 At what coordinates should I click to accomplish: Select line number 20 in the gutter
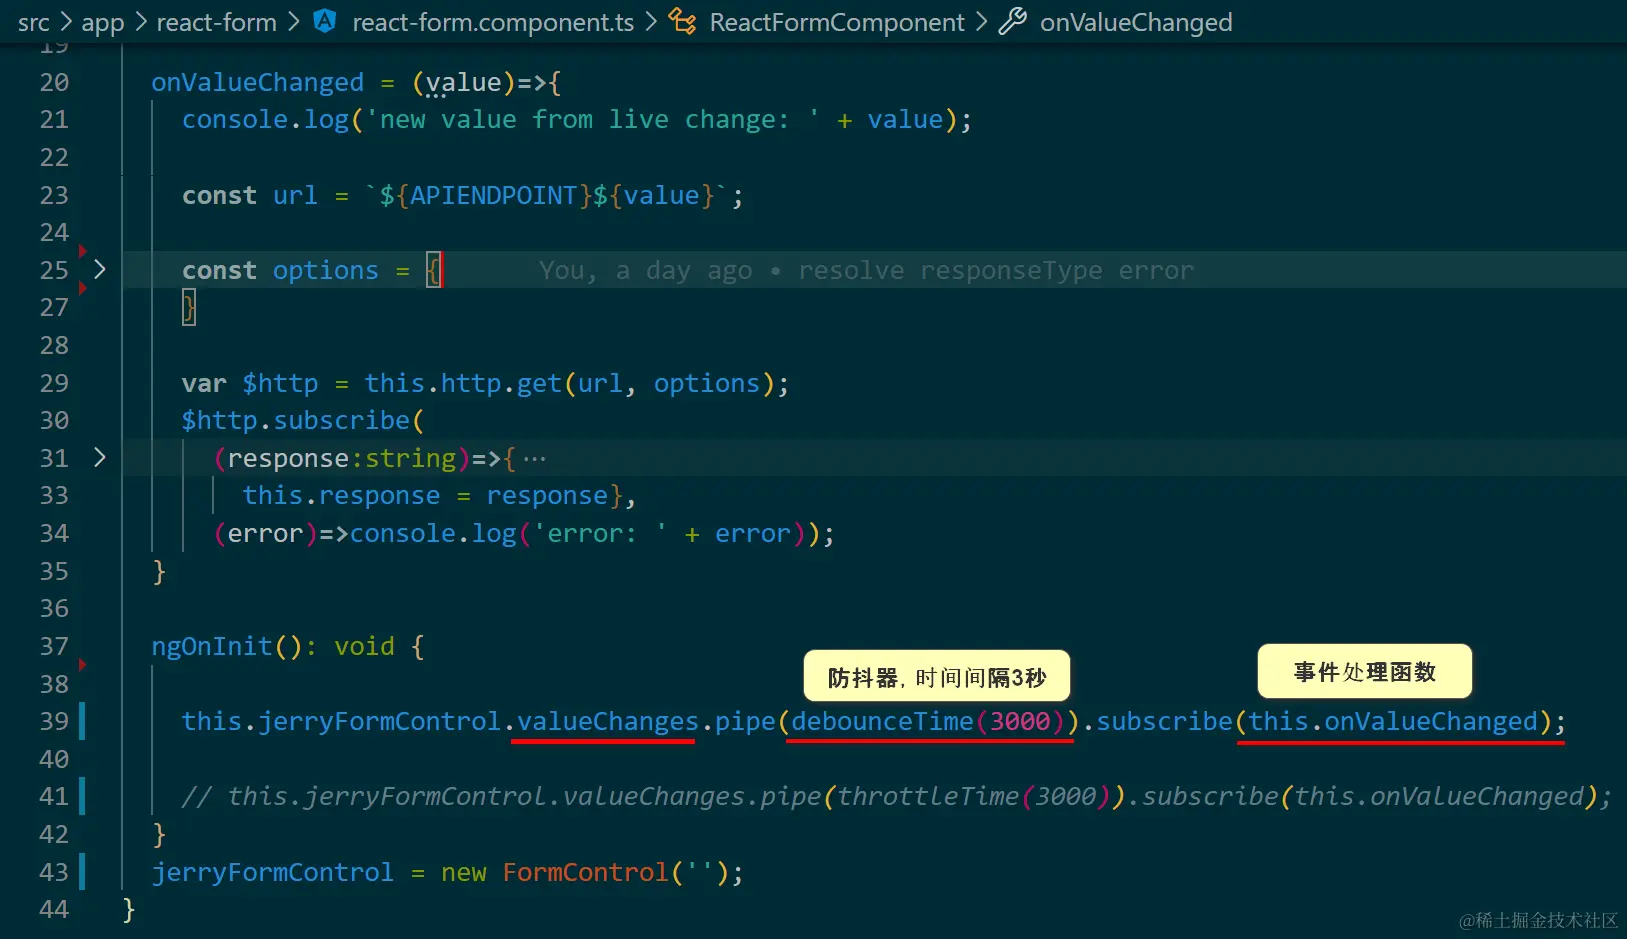point(54,82)
